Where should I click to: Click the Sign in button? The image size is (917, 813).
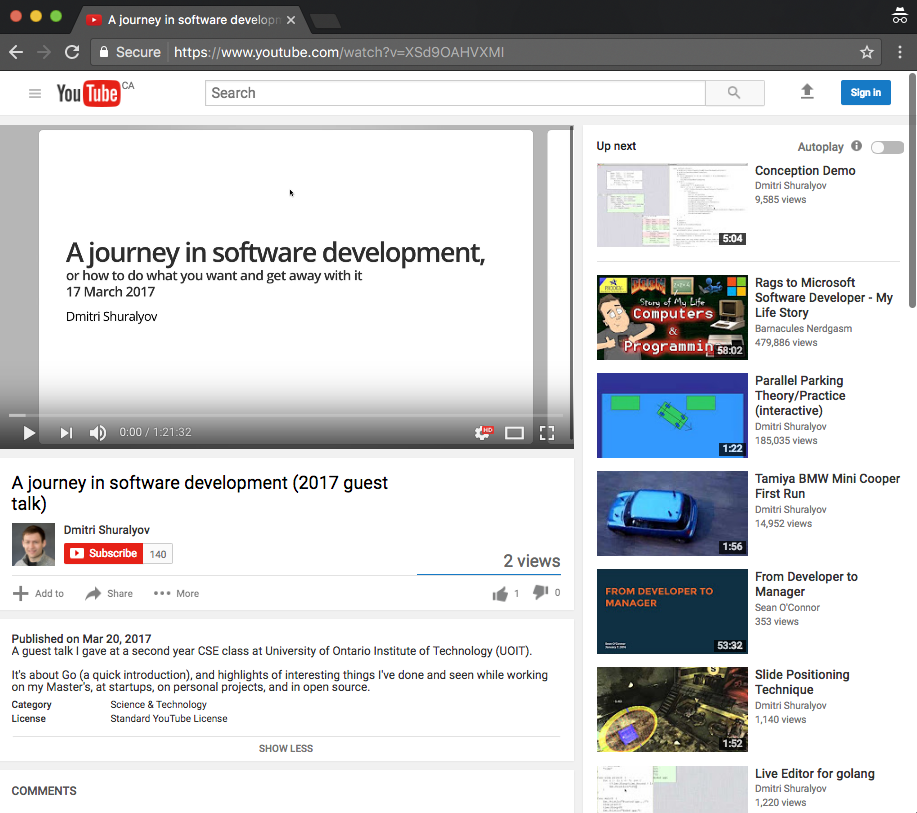[x=866, y=92]
